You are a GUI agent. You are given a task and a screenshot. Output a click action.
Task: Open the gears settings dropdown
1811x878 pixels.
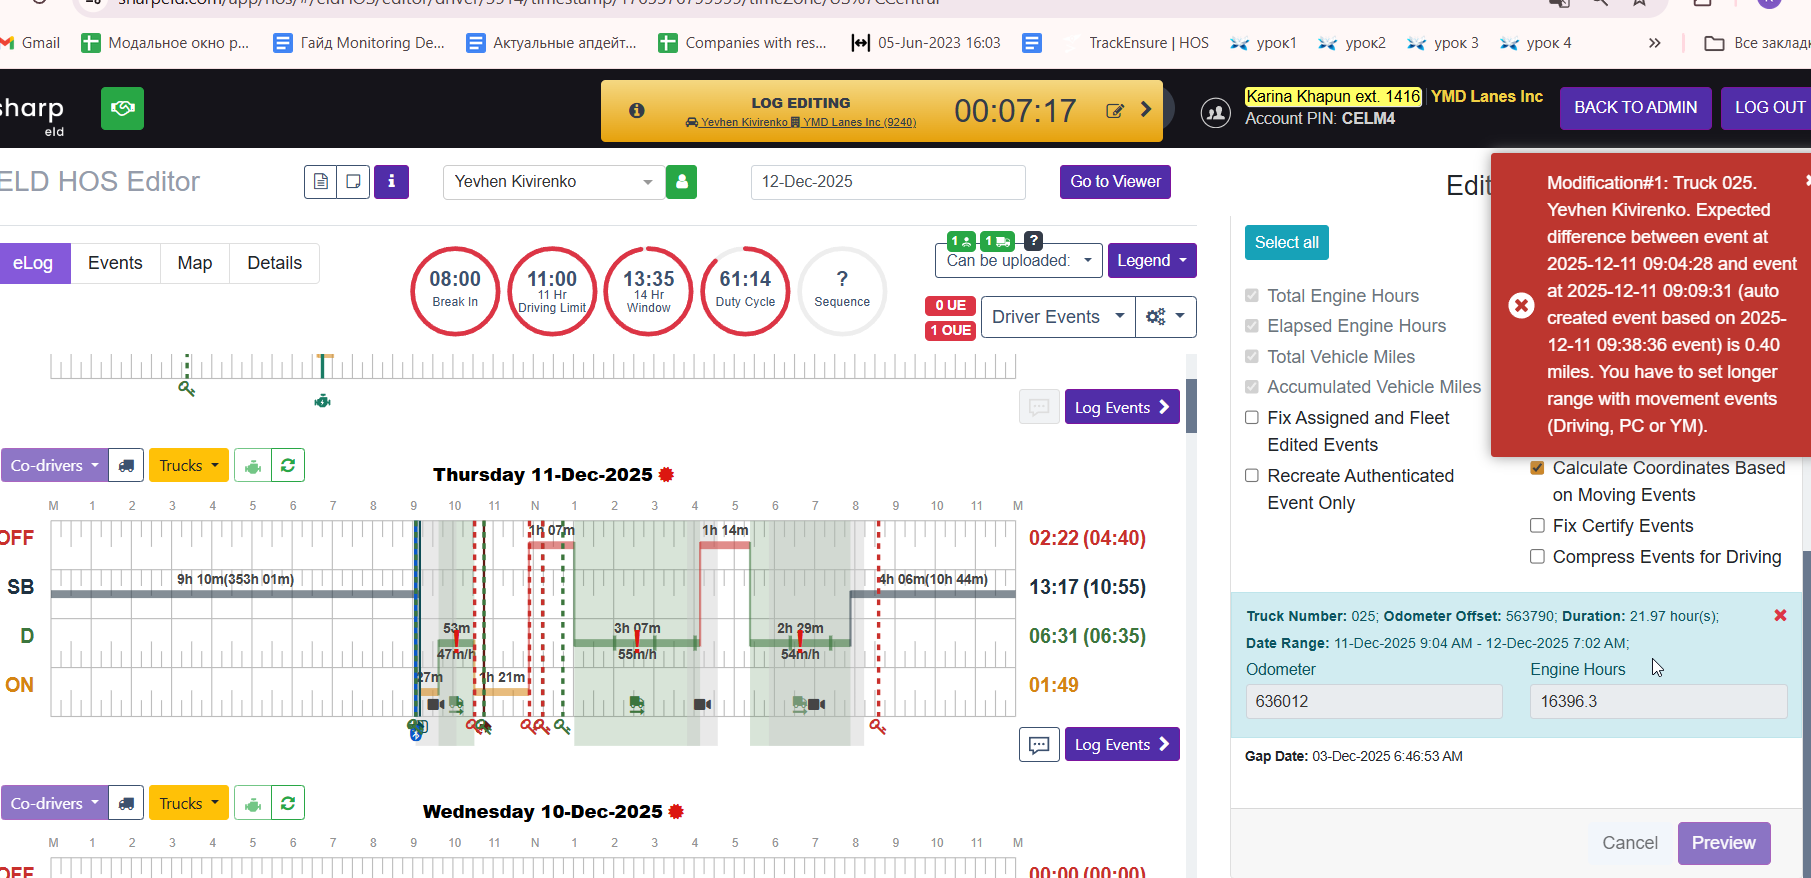click(x=1166, y=317)
